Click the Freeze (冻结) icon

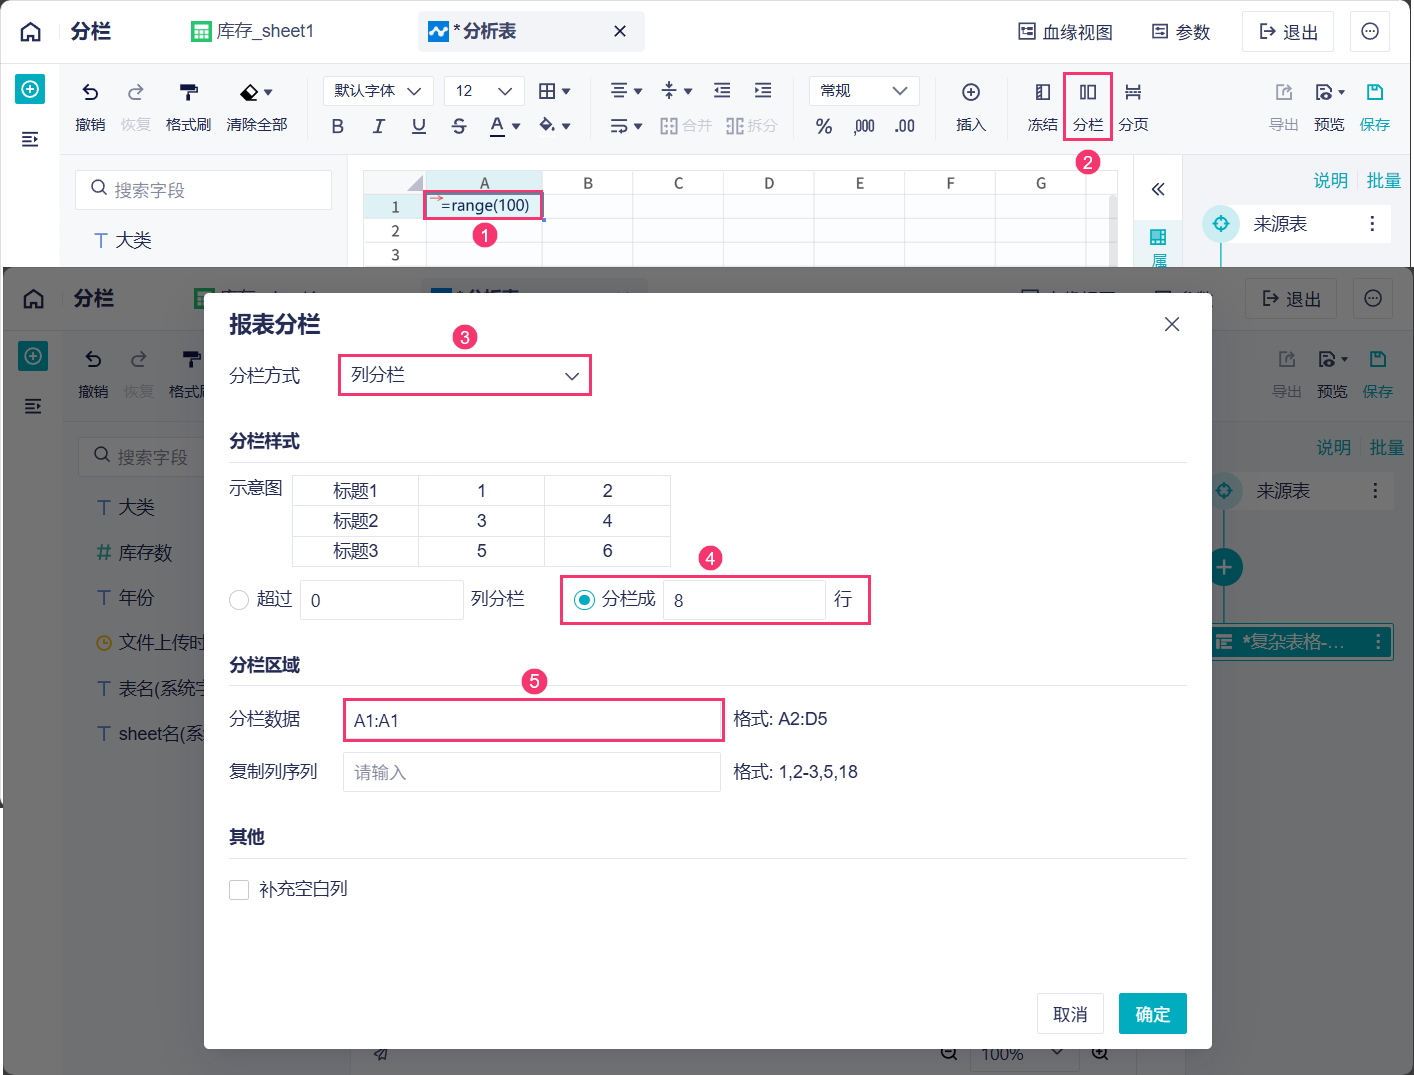coord(1042,92)
